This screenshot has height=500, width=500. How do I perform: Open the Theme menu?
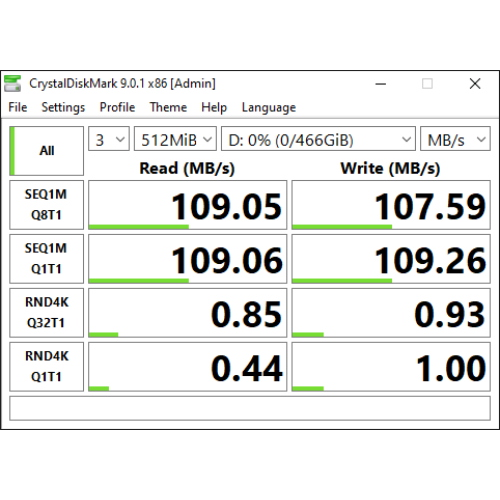click(168, 107)
